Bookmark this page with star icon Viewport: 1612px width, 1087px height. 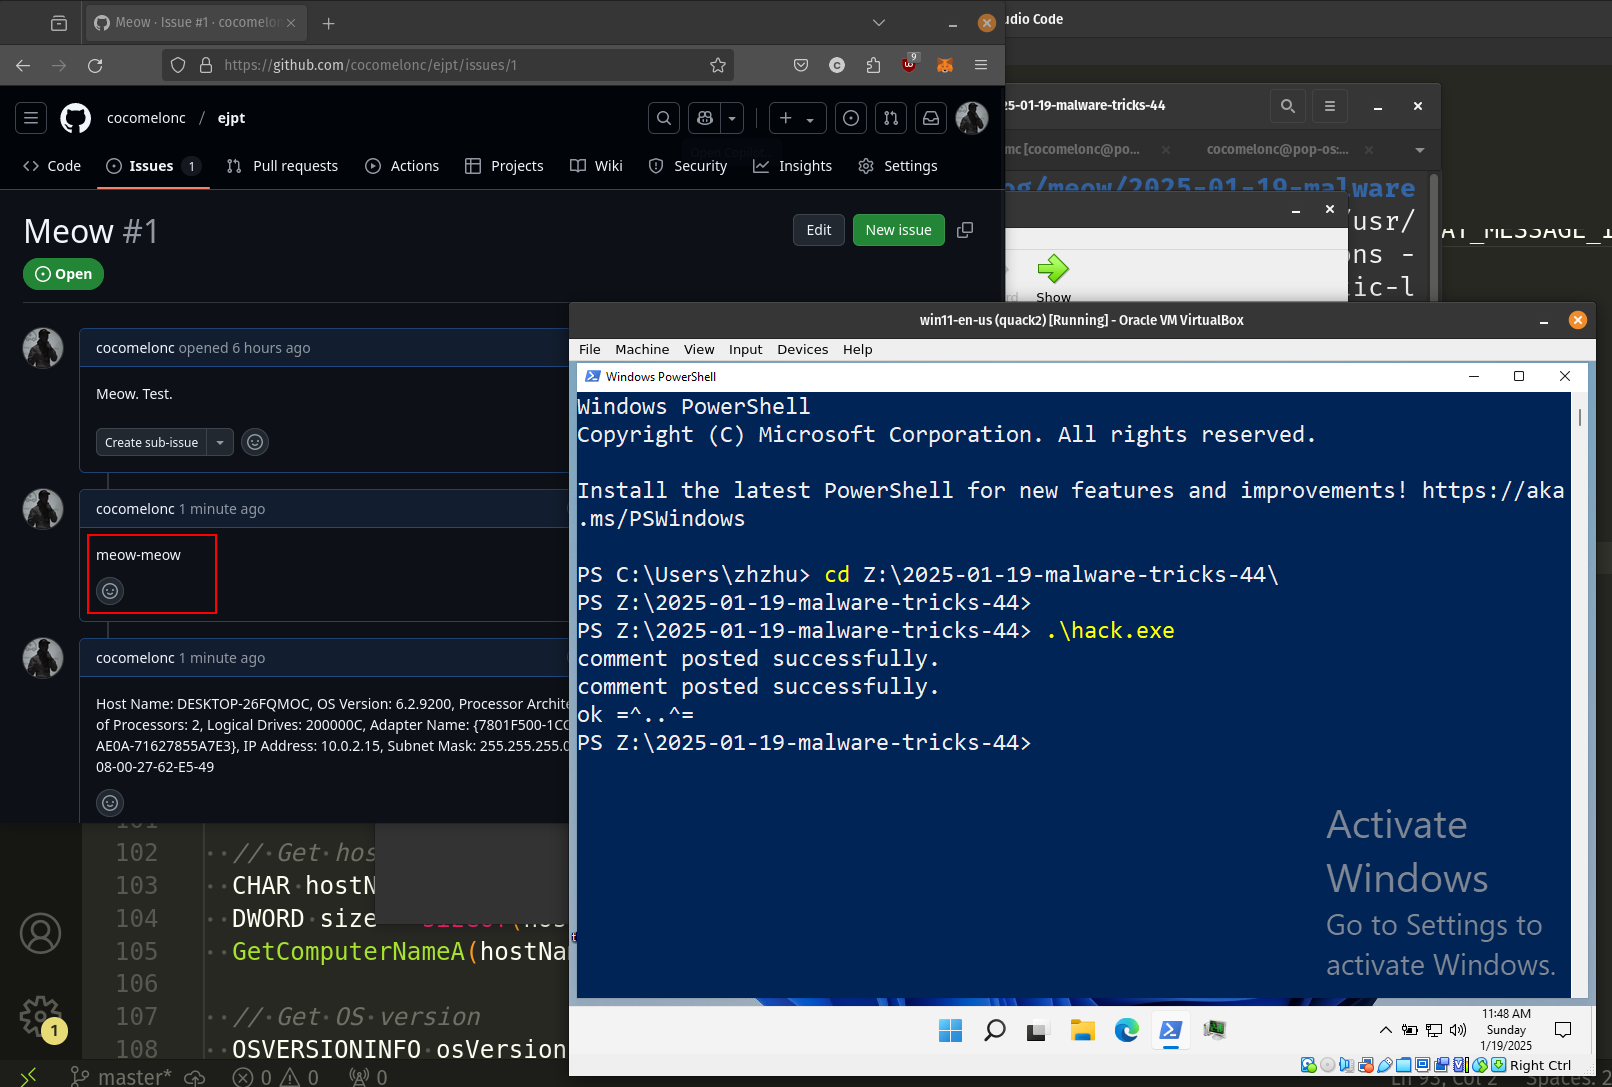718,65
